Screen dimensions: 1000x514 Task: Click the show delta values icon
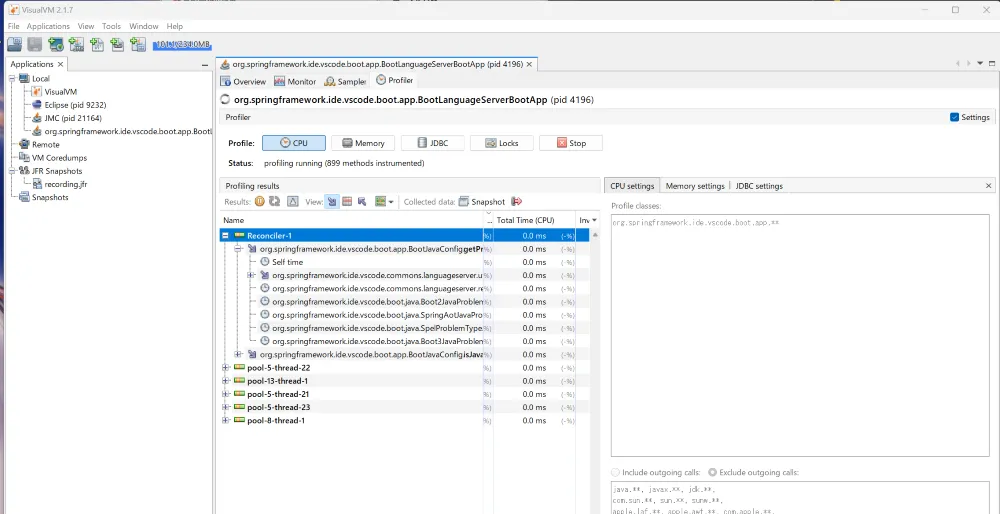(293, 202)
